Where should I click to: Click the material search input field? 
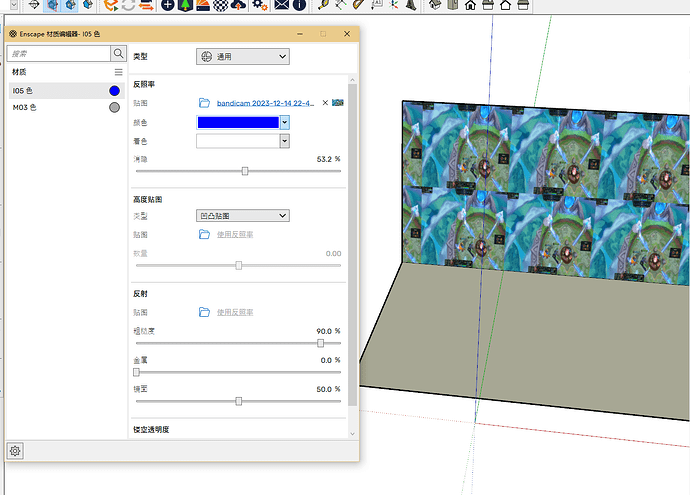[x=59, y=54]
